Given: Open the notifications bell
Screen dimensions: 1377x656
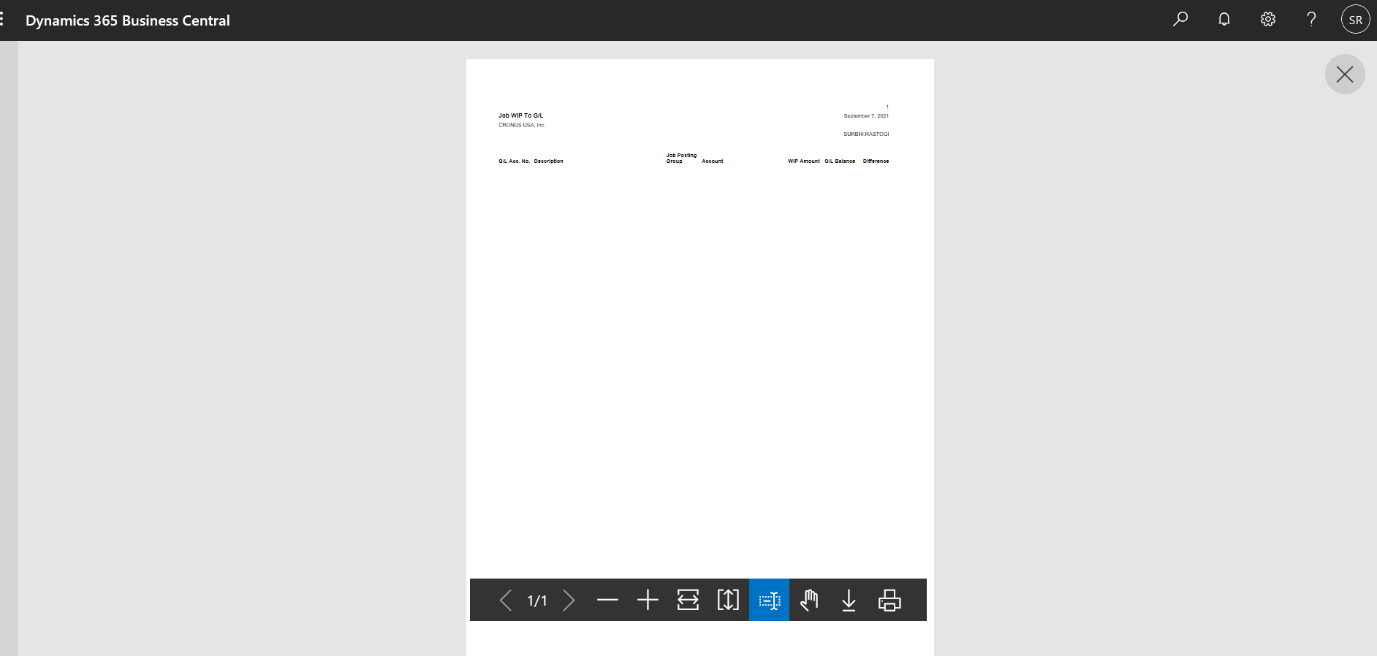Looking at the screenshot, I should point(1224,19).
